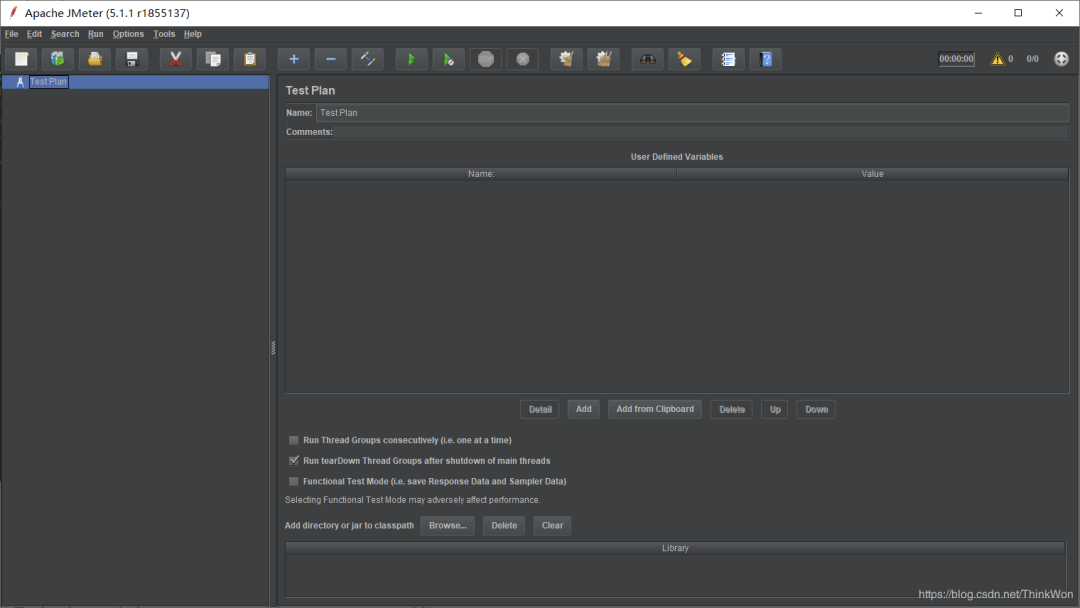Click the Help question mark icon
The image size is (1080, 608).
click(766, 59)
